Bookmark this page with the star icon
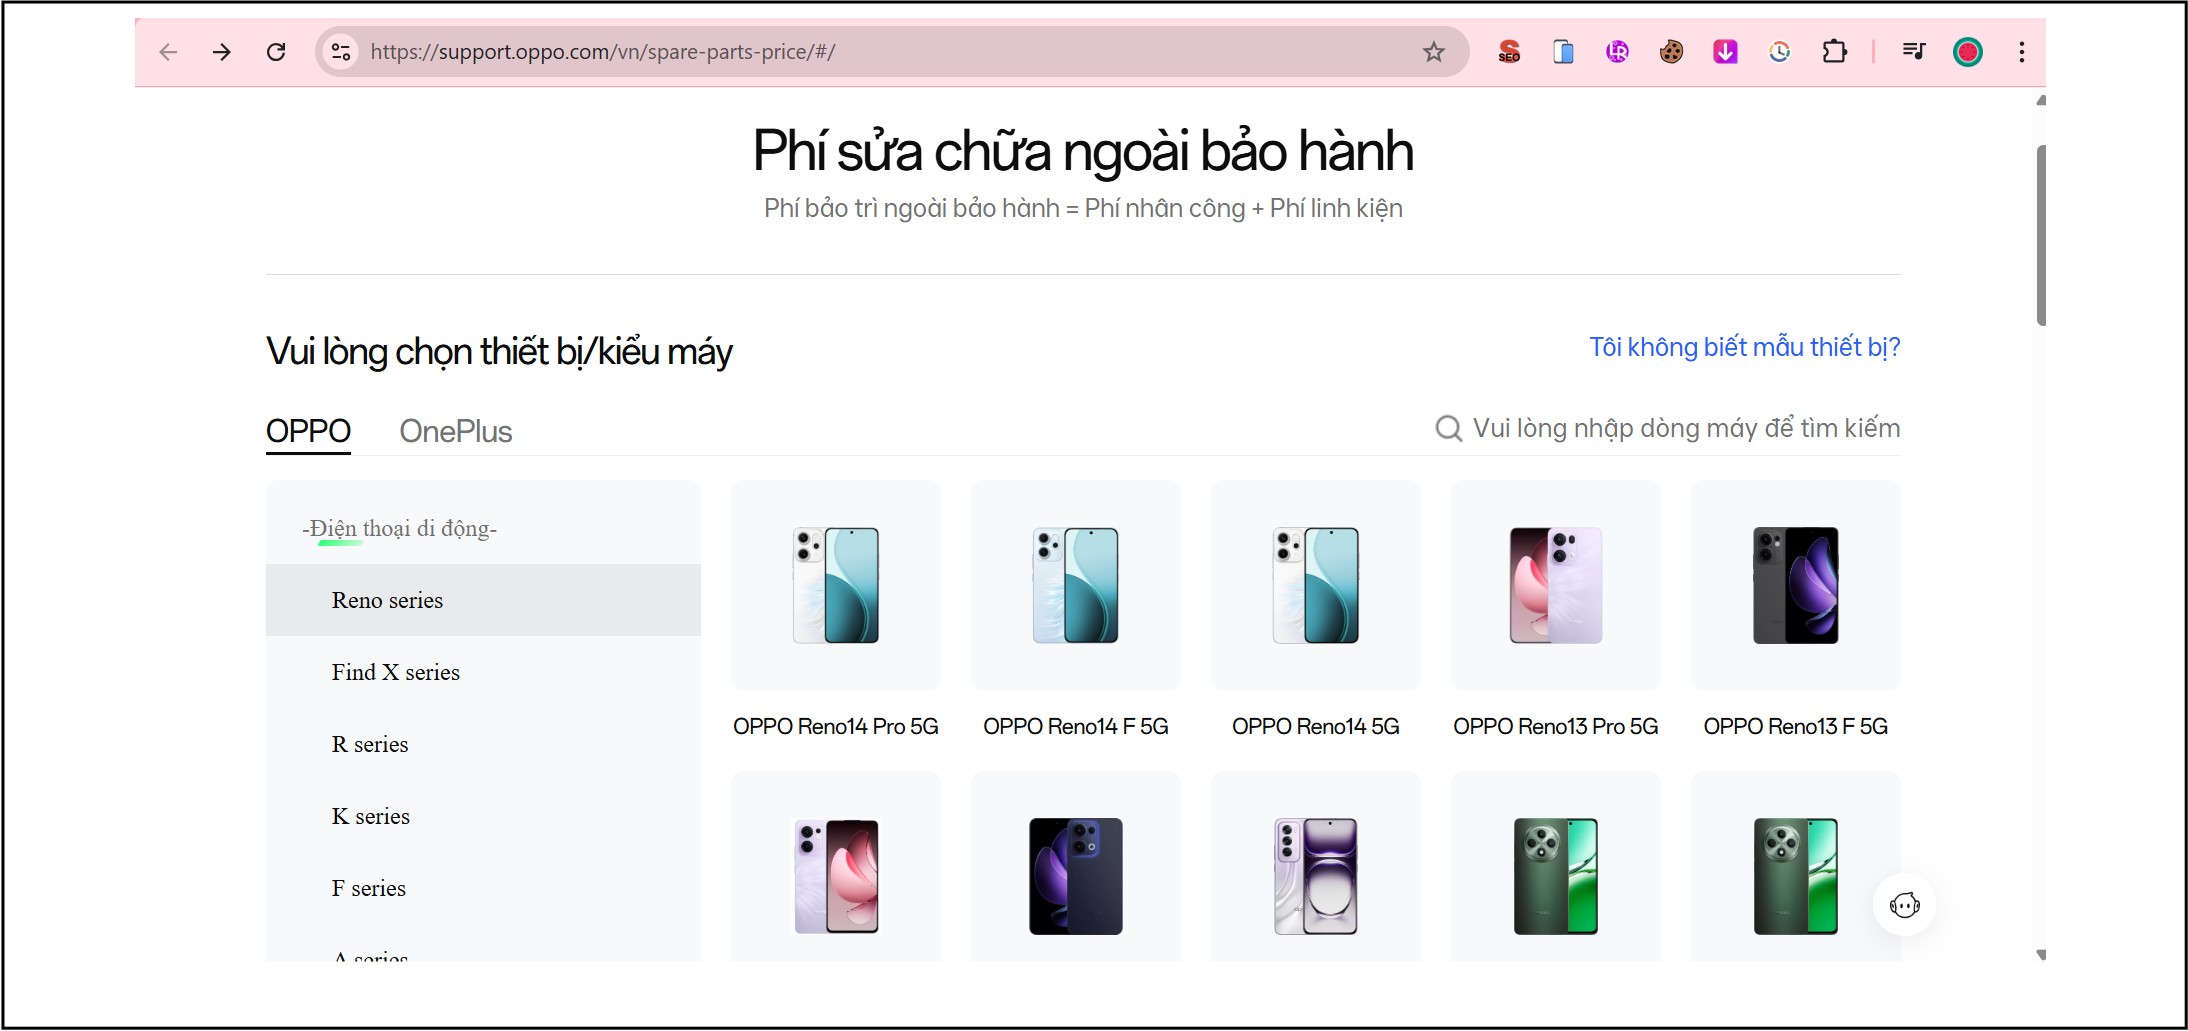This screenshot has width=2188, height=1031. pos(1434,51)
